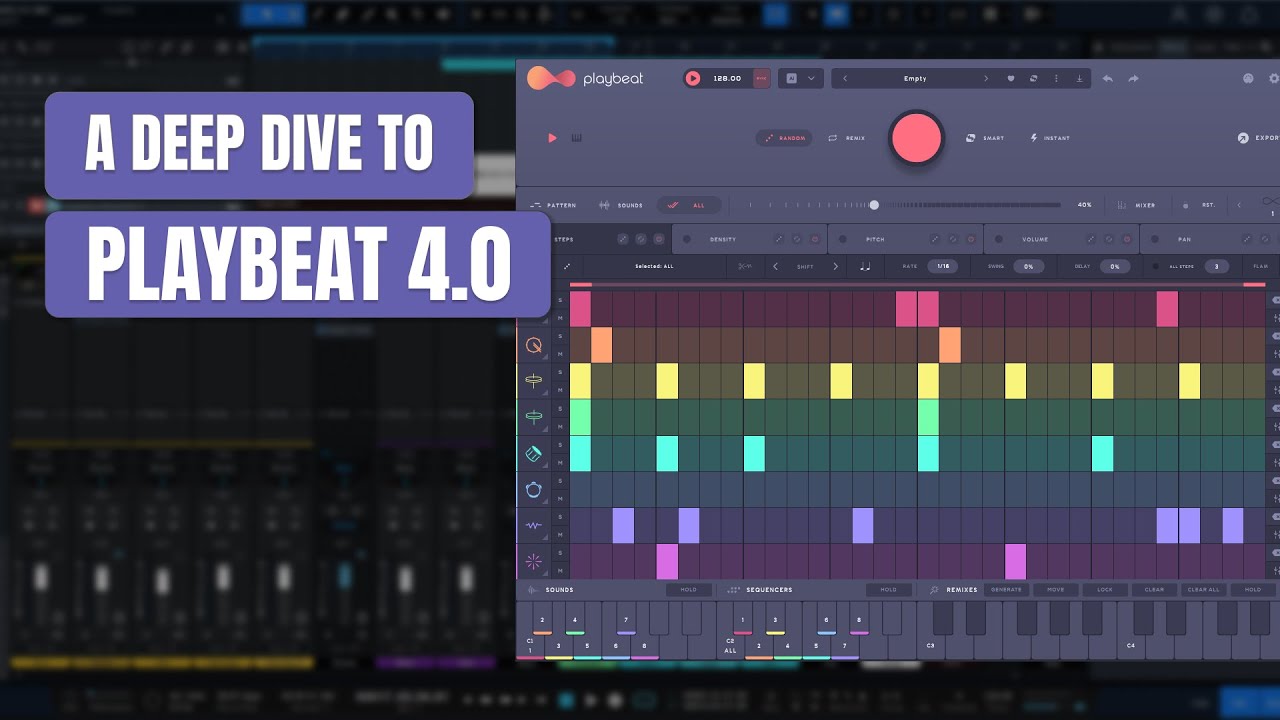The height and width of the screenshot is (720, 1280).
Task: Select the blue tambourine track icon
Action: (x=534, y=489)
